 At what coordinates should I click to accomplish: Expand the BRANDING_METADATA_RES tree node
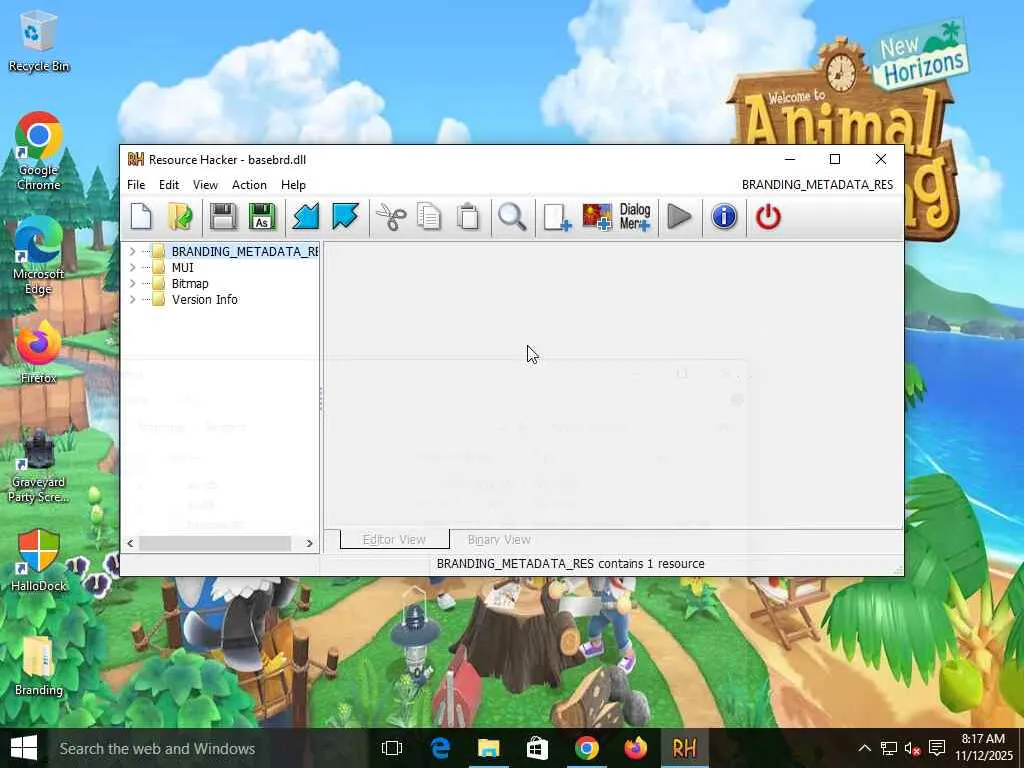coord(133,251)
